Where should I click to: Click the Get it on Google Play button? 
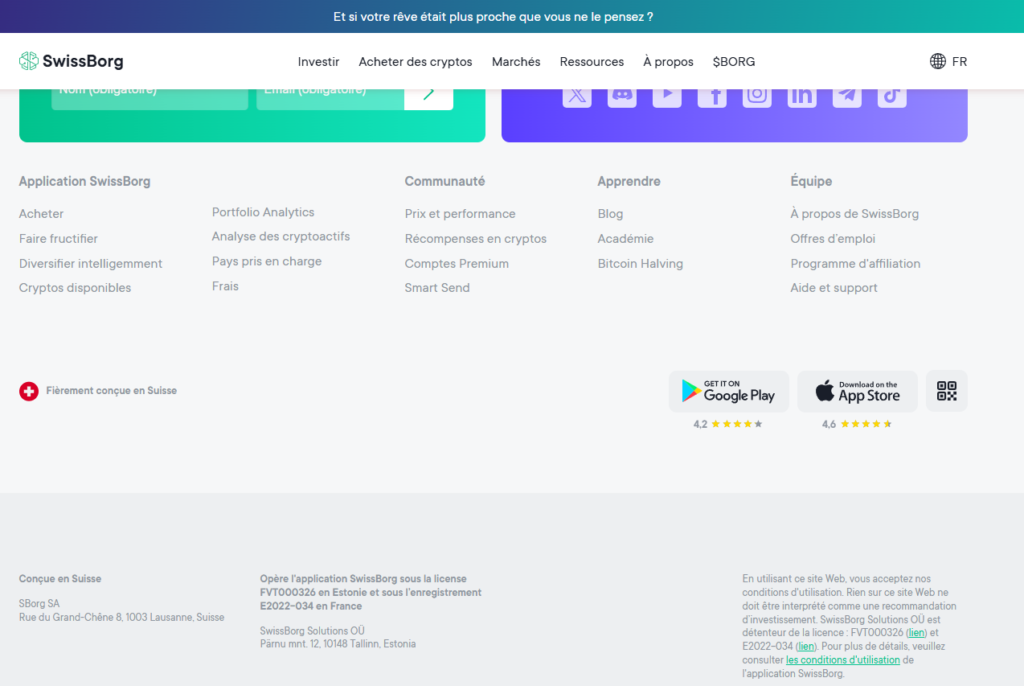(x=729, y=391)
